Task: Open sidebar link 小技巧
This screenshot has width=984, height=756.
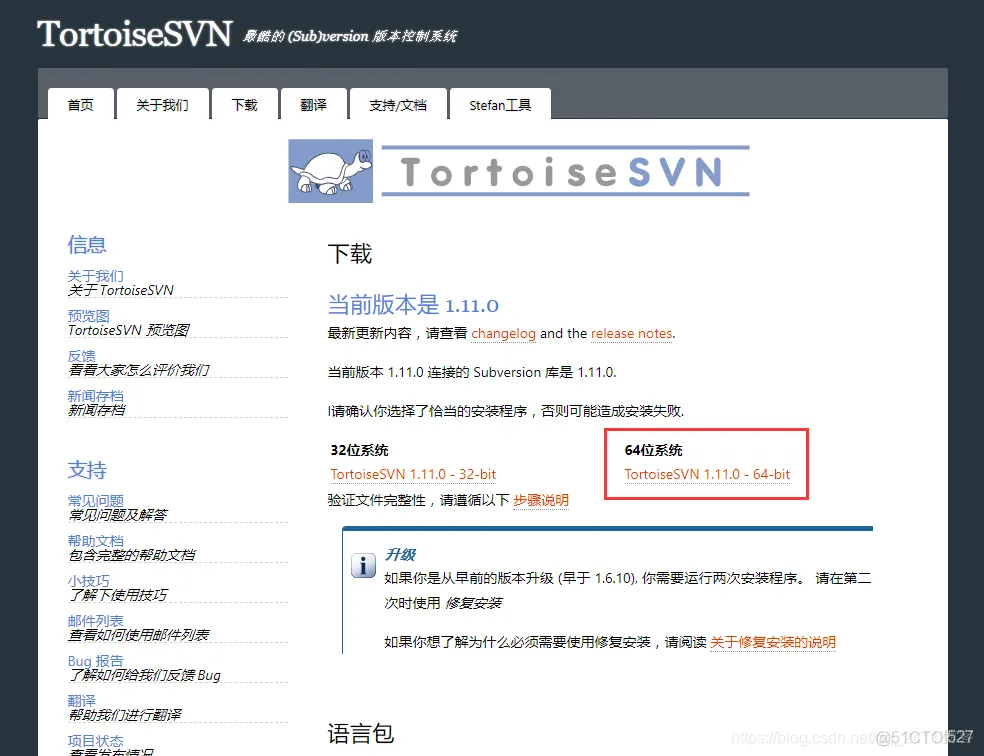Action: (88, 581)
